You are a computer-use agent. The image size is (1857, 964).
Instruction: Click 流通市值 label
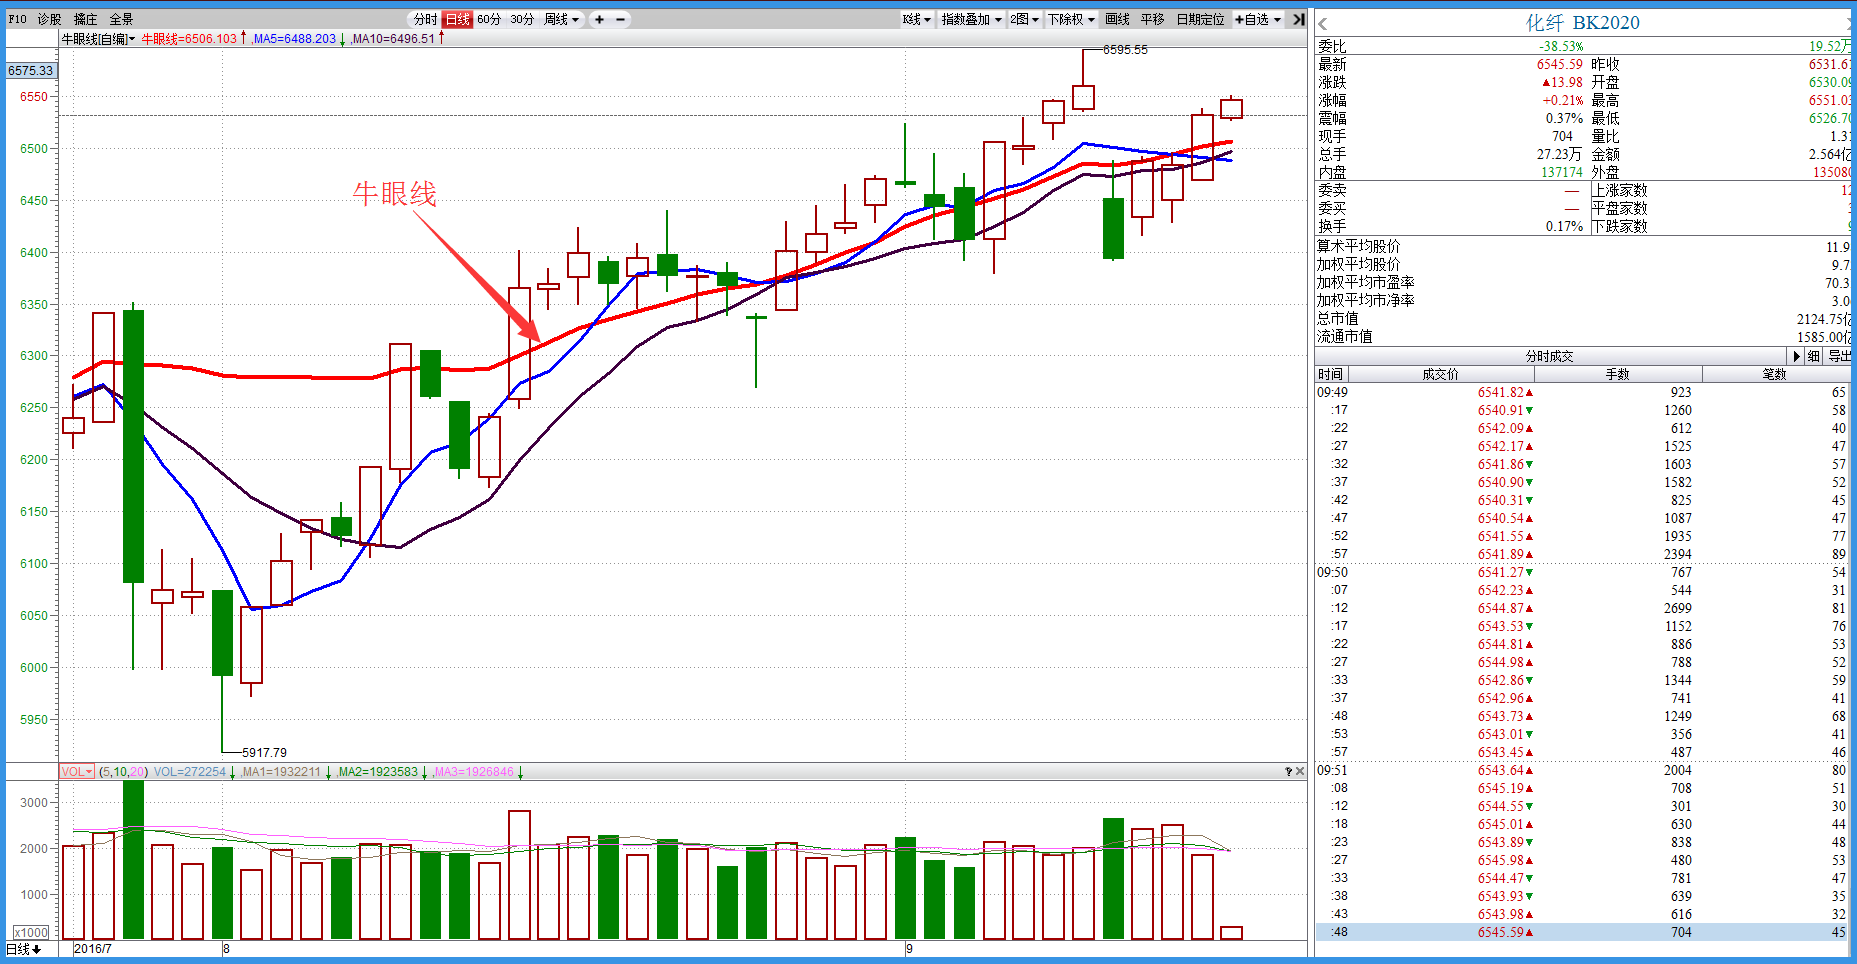1344,337
